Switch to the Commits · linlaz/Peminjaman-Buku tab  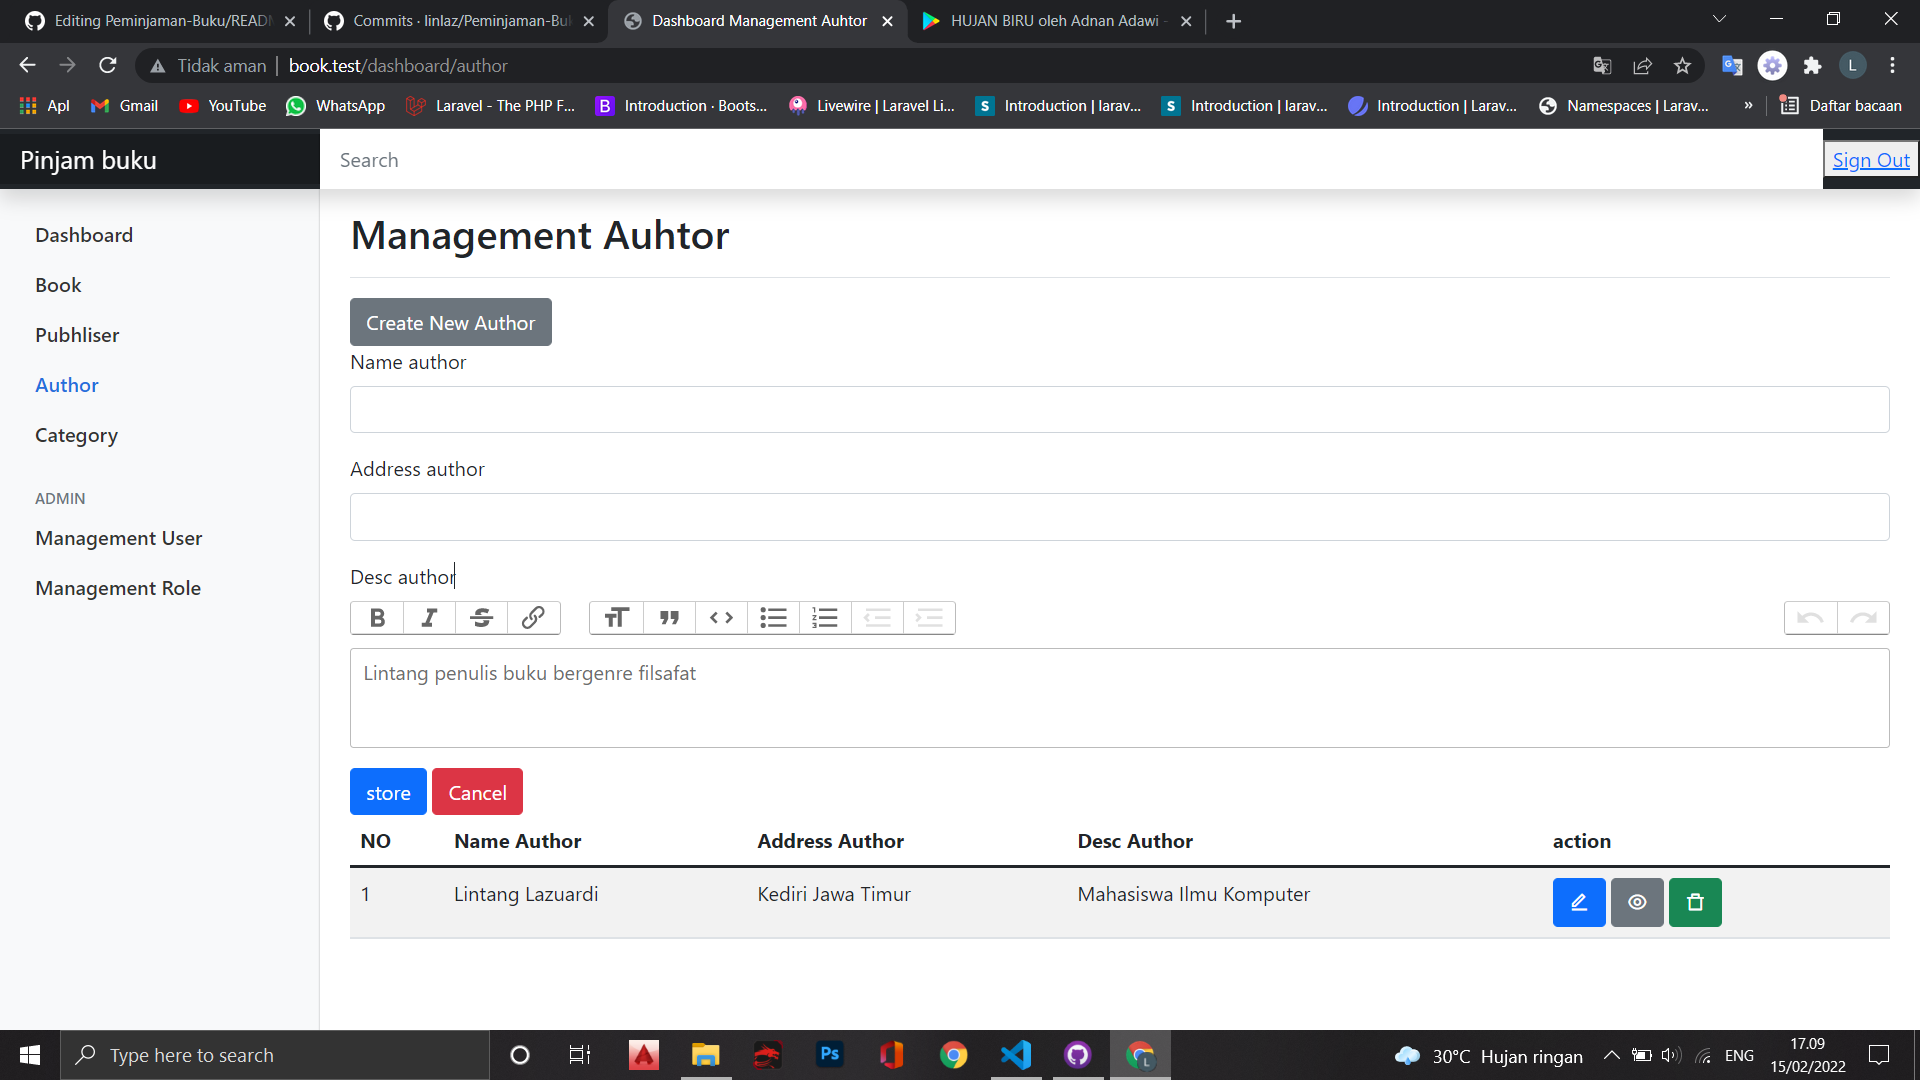[448, 20]
